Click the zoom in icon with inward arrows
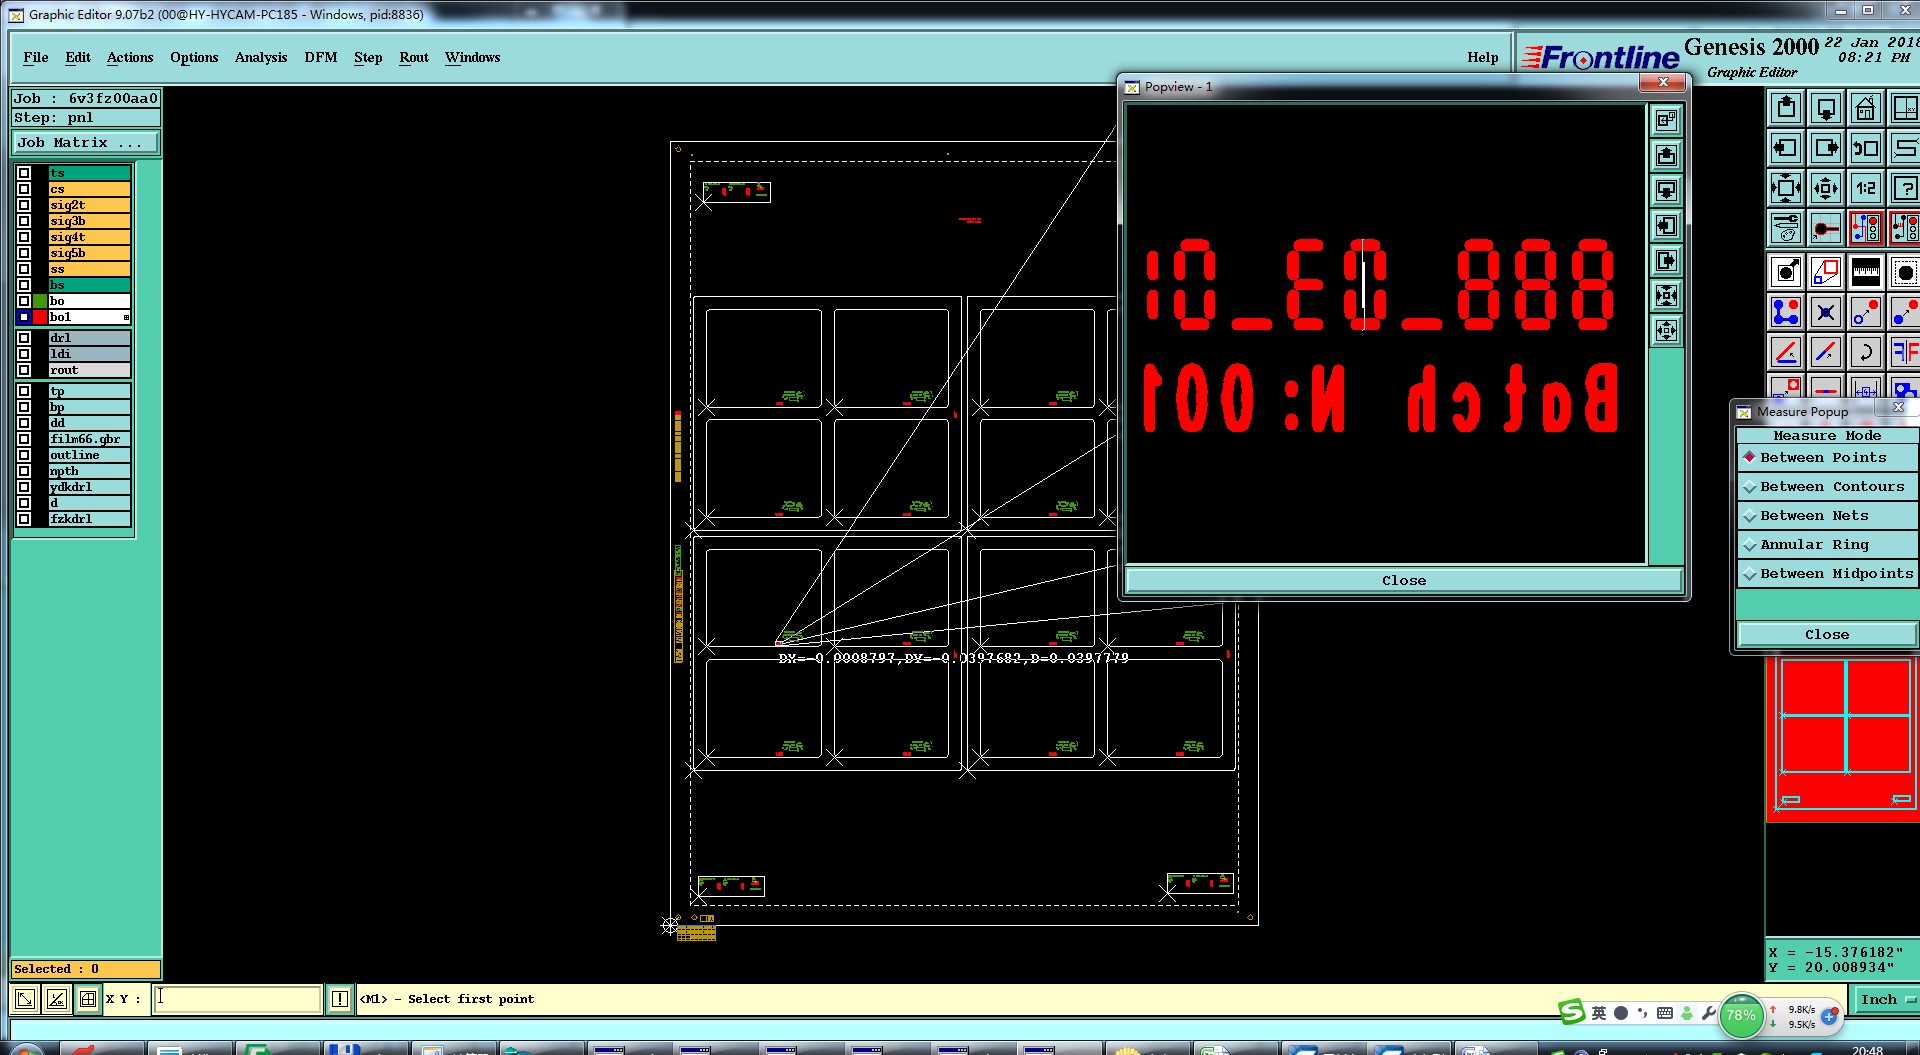 coord(1786,188)
